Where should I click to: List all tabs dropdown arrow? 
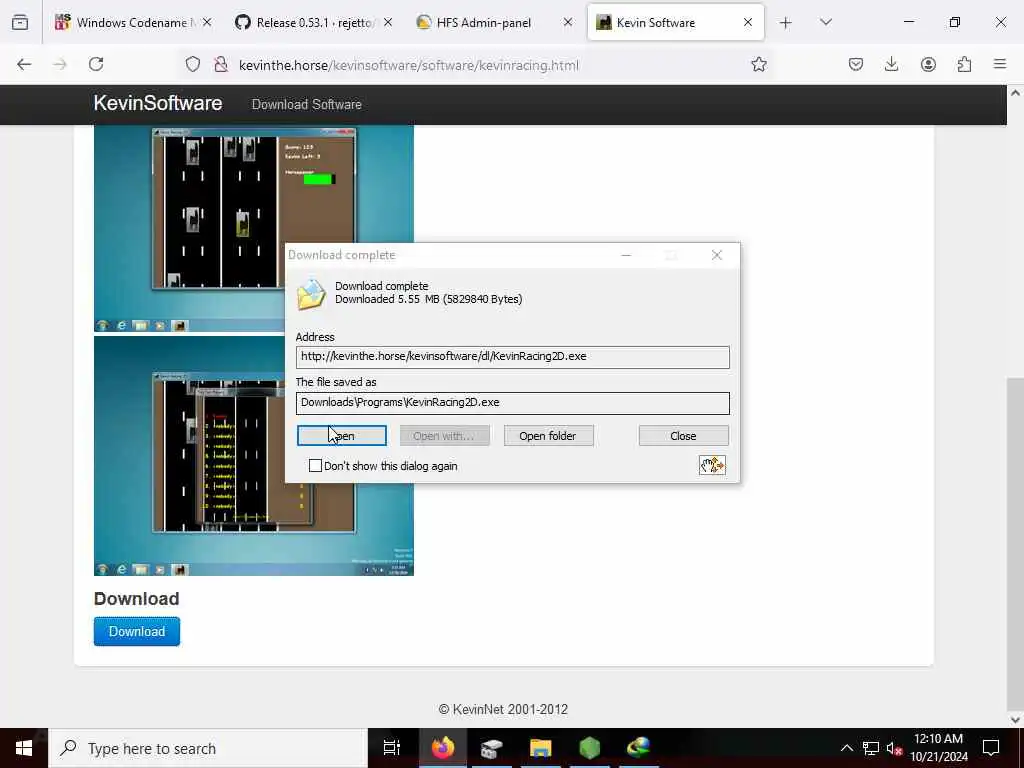click(826, 23)
